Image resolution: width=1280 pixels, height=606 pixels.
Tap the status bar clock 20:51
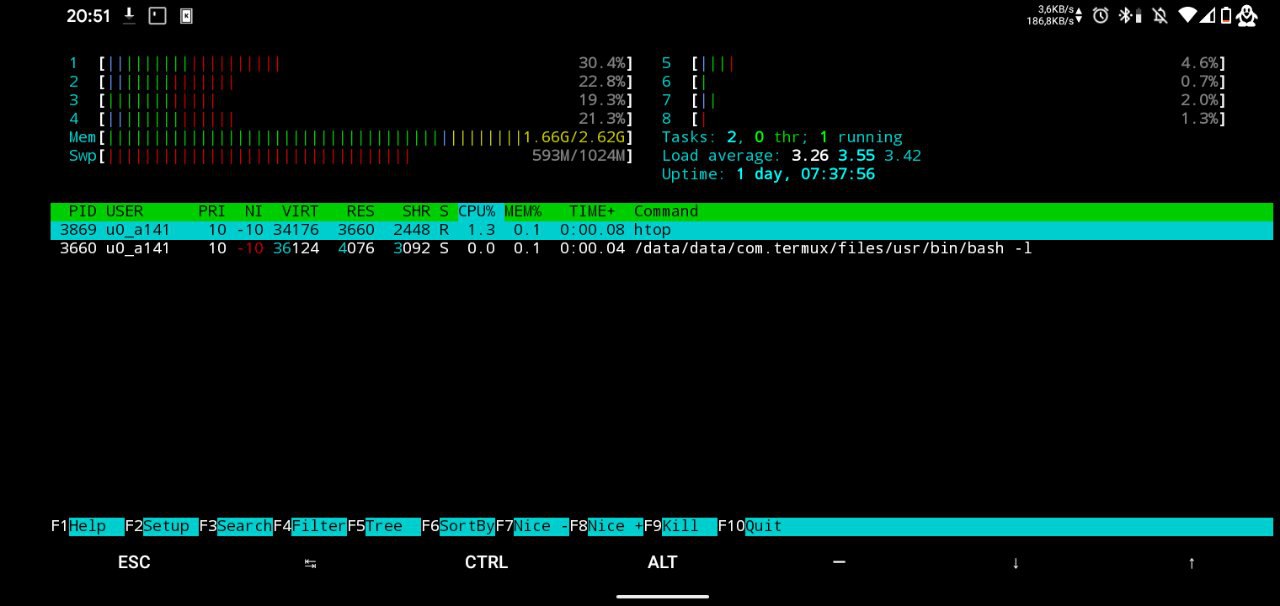coord(88,16)
